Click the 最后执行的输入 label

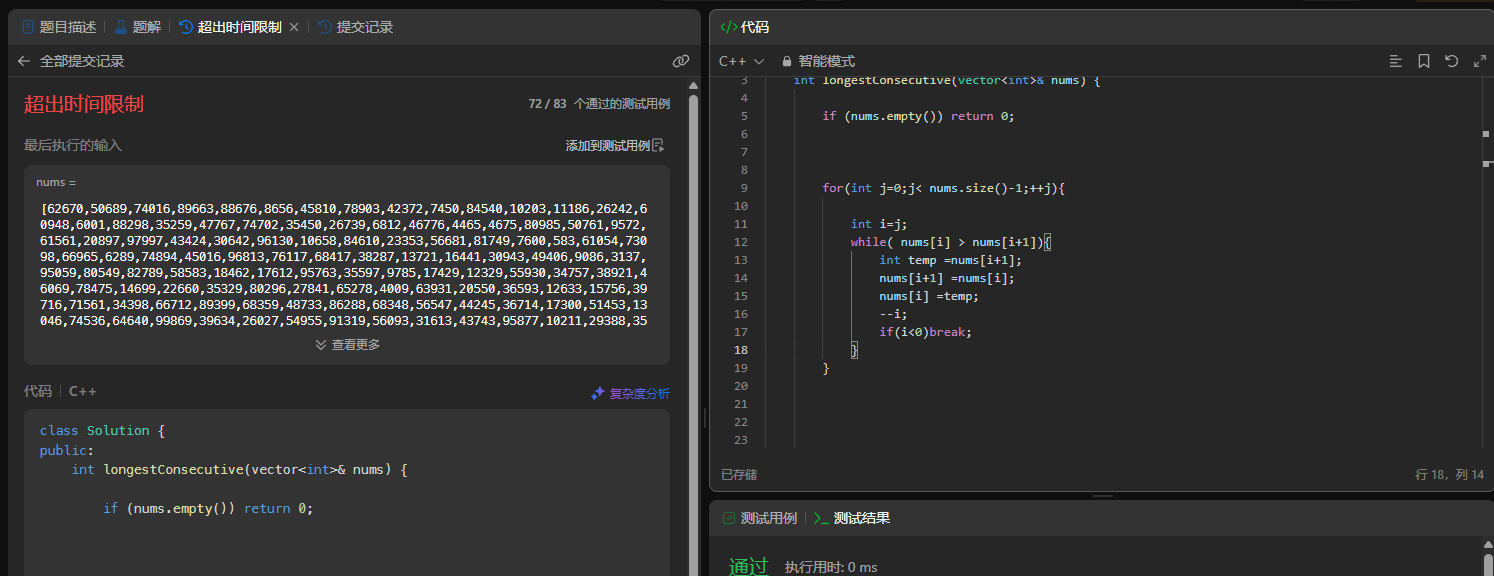click(x=73, y=145)
